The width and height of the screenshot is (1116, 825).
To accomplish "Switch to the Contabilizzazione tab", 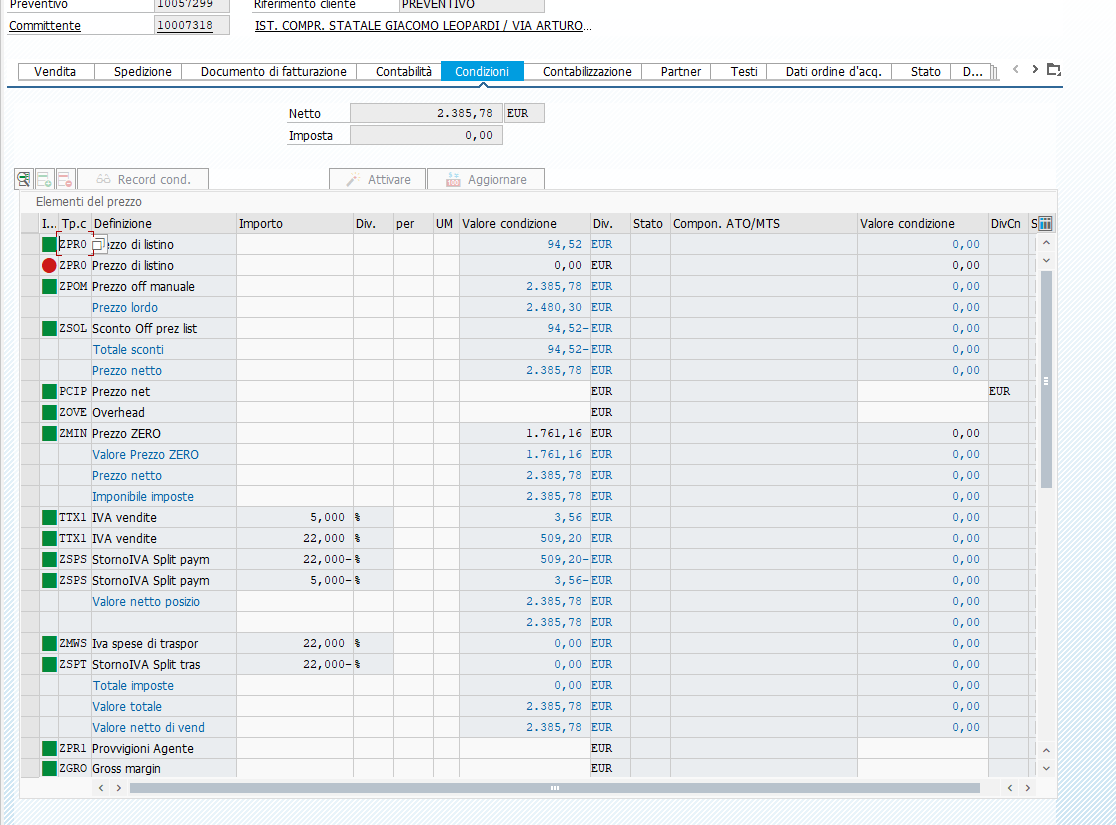I will pos(587,72).
